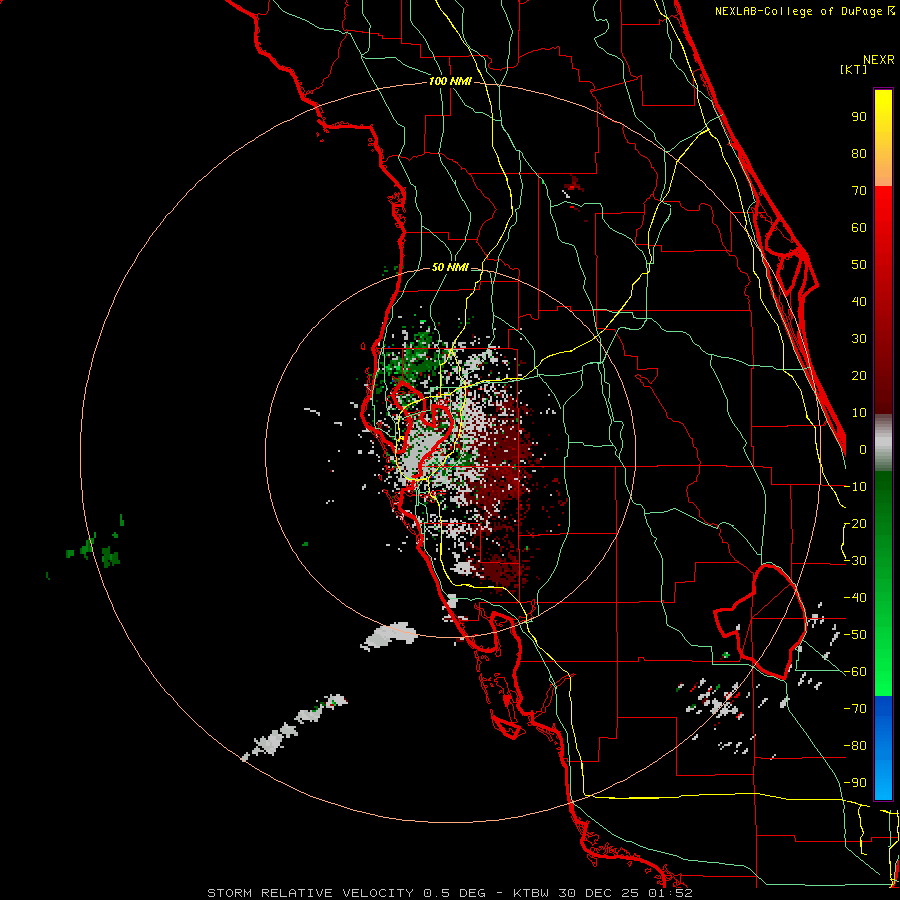Click the NEXR label above the color bar
Viewport: 900px width, 900px height.
tap(879, 60)
